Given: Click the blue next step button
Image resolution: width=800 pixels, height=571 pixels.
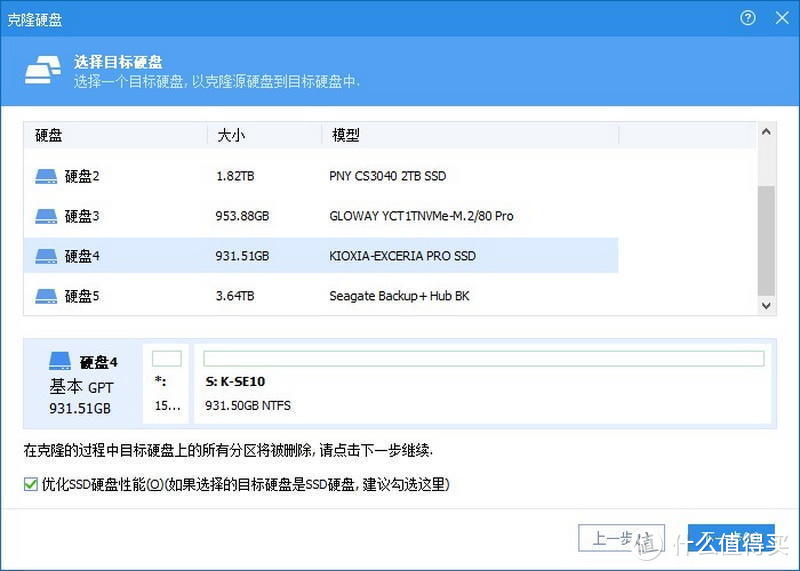Looking at the screenshot, I should click(731, 538).
